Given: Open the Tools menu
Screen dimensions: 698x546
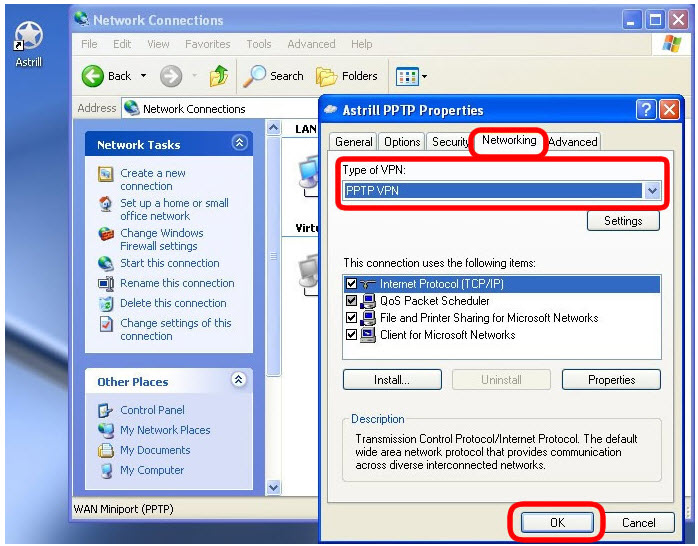Looking at the screenshot, I should [x=259, y=44].
